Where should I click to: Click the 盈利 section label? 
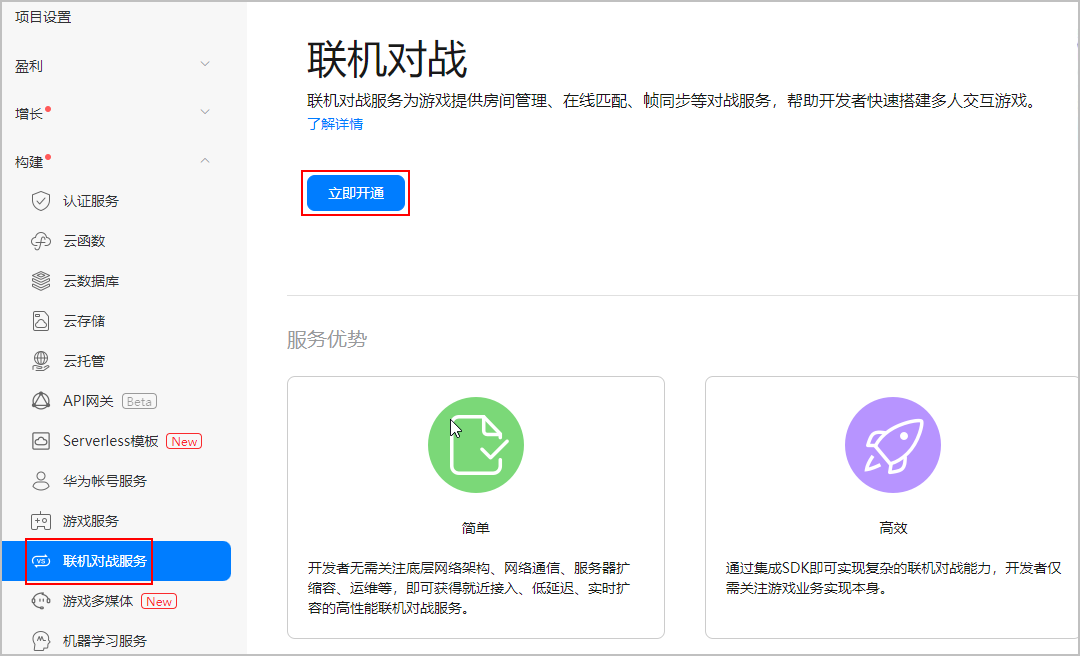pyautogui.click(x=29, y=66)
